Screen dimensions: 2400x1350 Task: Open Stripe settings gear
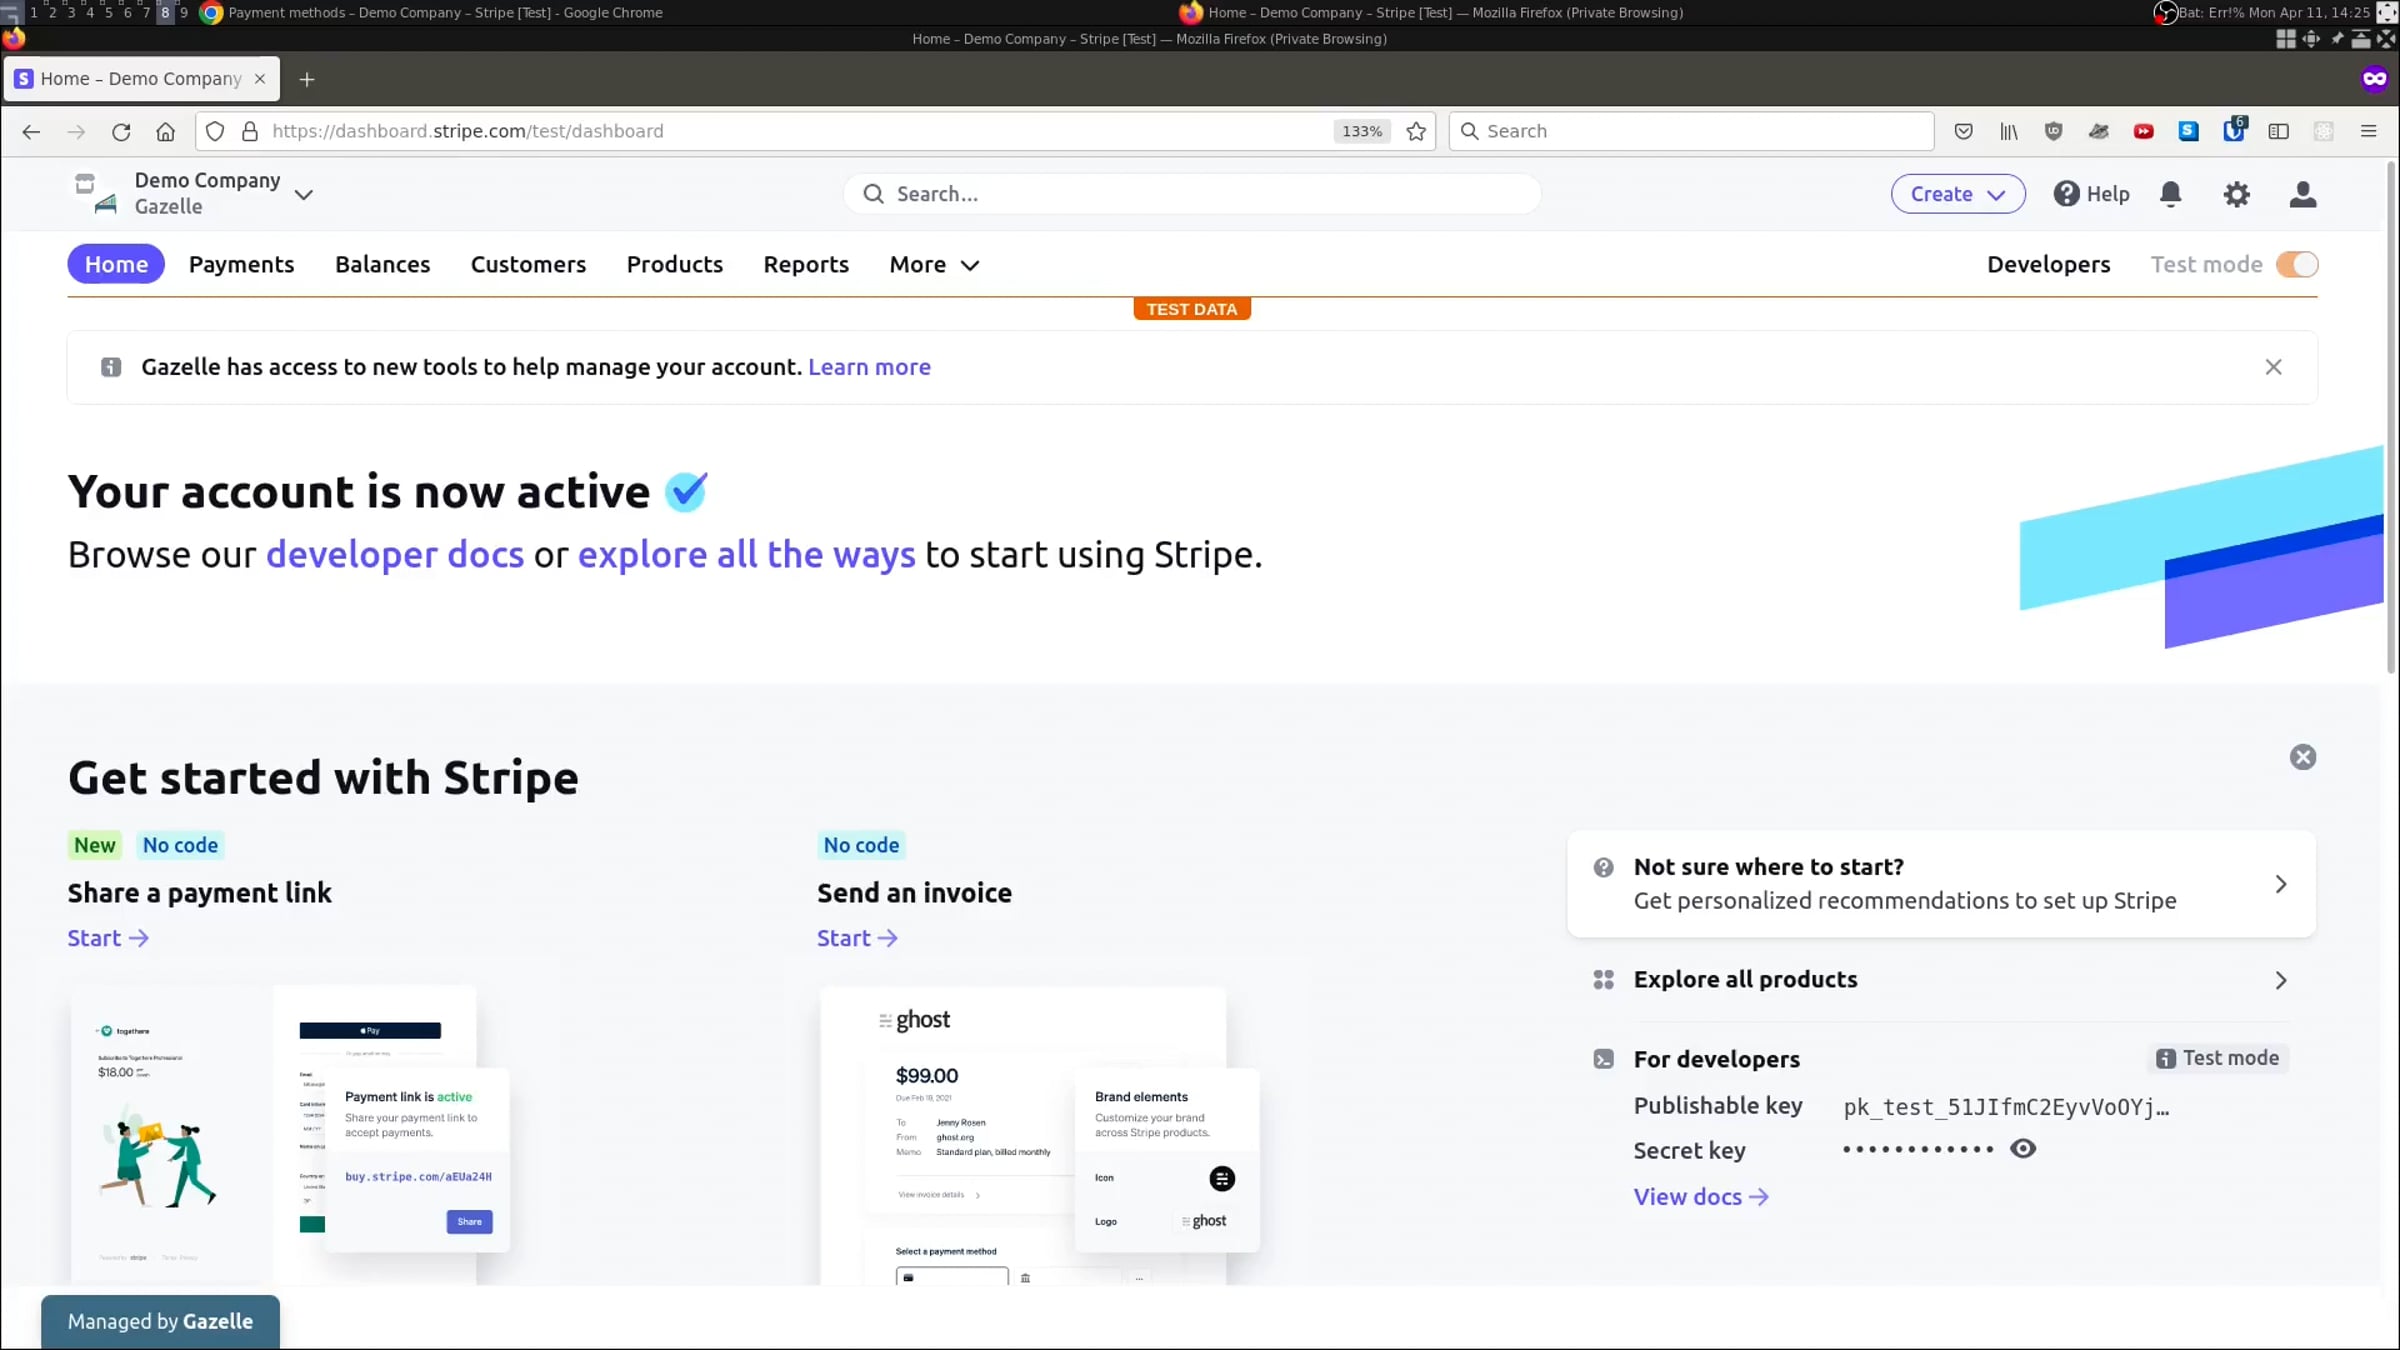pos(2236,194)
